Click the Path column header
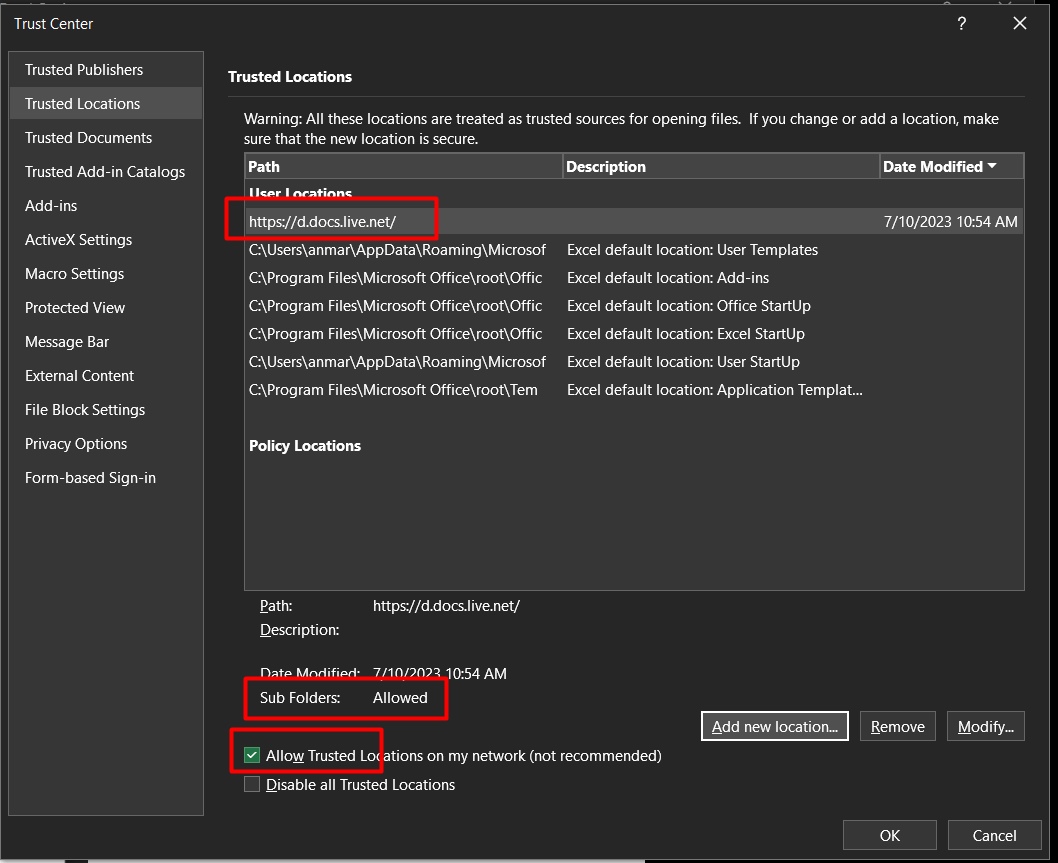 pos(403,167)
